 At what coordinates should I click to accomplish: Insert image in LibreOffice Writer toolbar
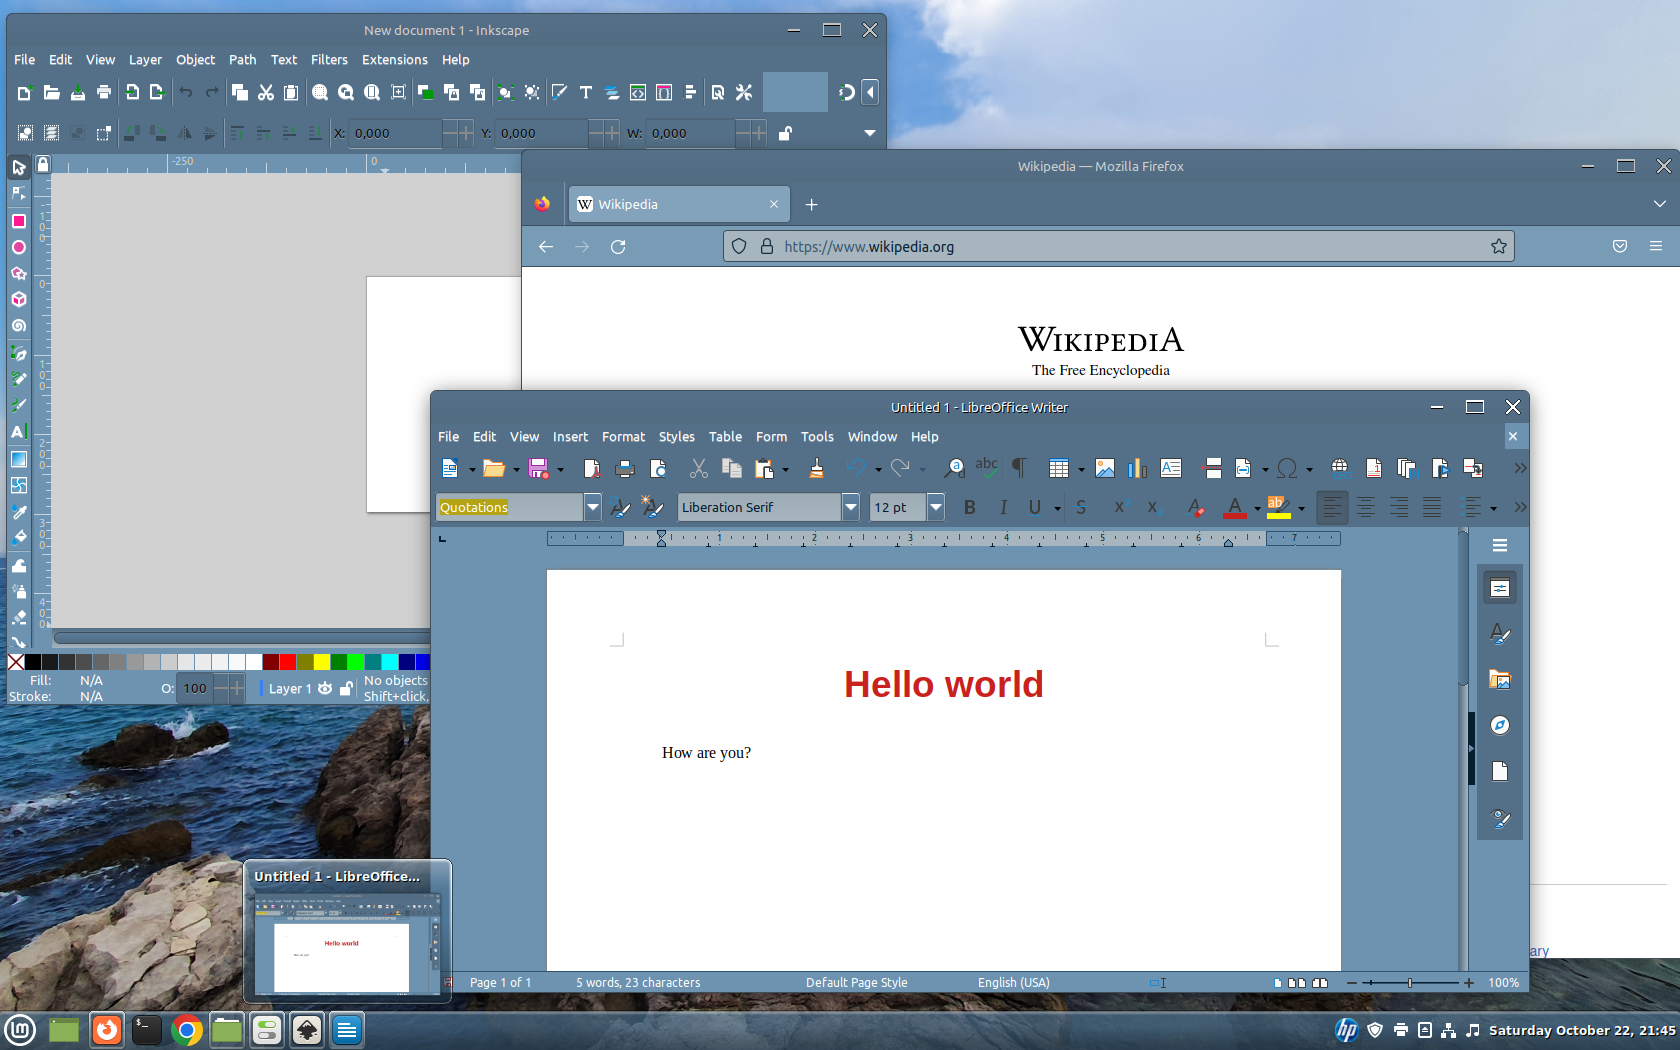tap(1104, 468)
